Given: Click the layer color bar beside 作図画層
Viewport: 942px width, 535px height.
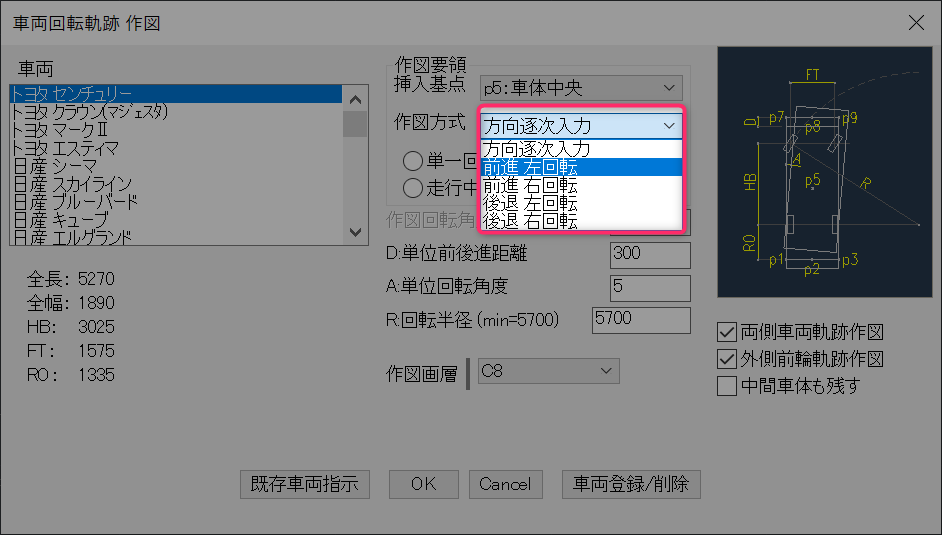Looking at the screenshot, I should [468, 373].
